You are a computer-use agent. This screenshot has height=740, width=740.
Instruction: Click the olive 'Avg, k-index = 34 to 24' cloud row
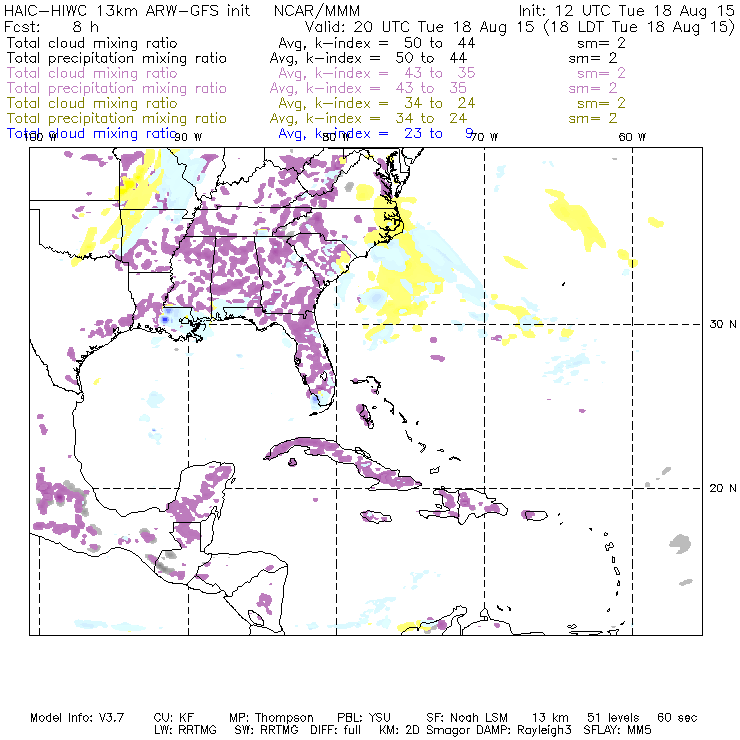coord(377,103)
